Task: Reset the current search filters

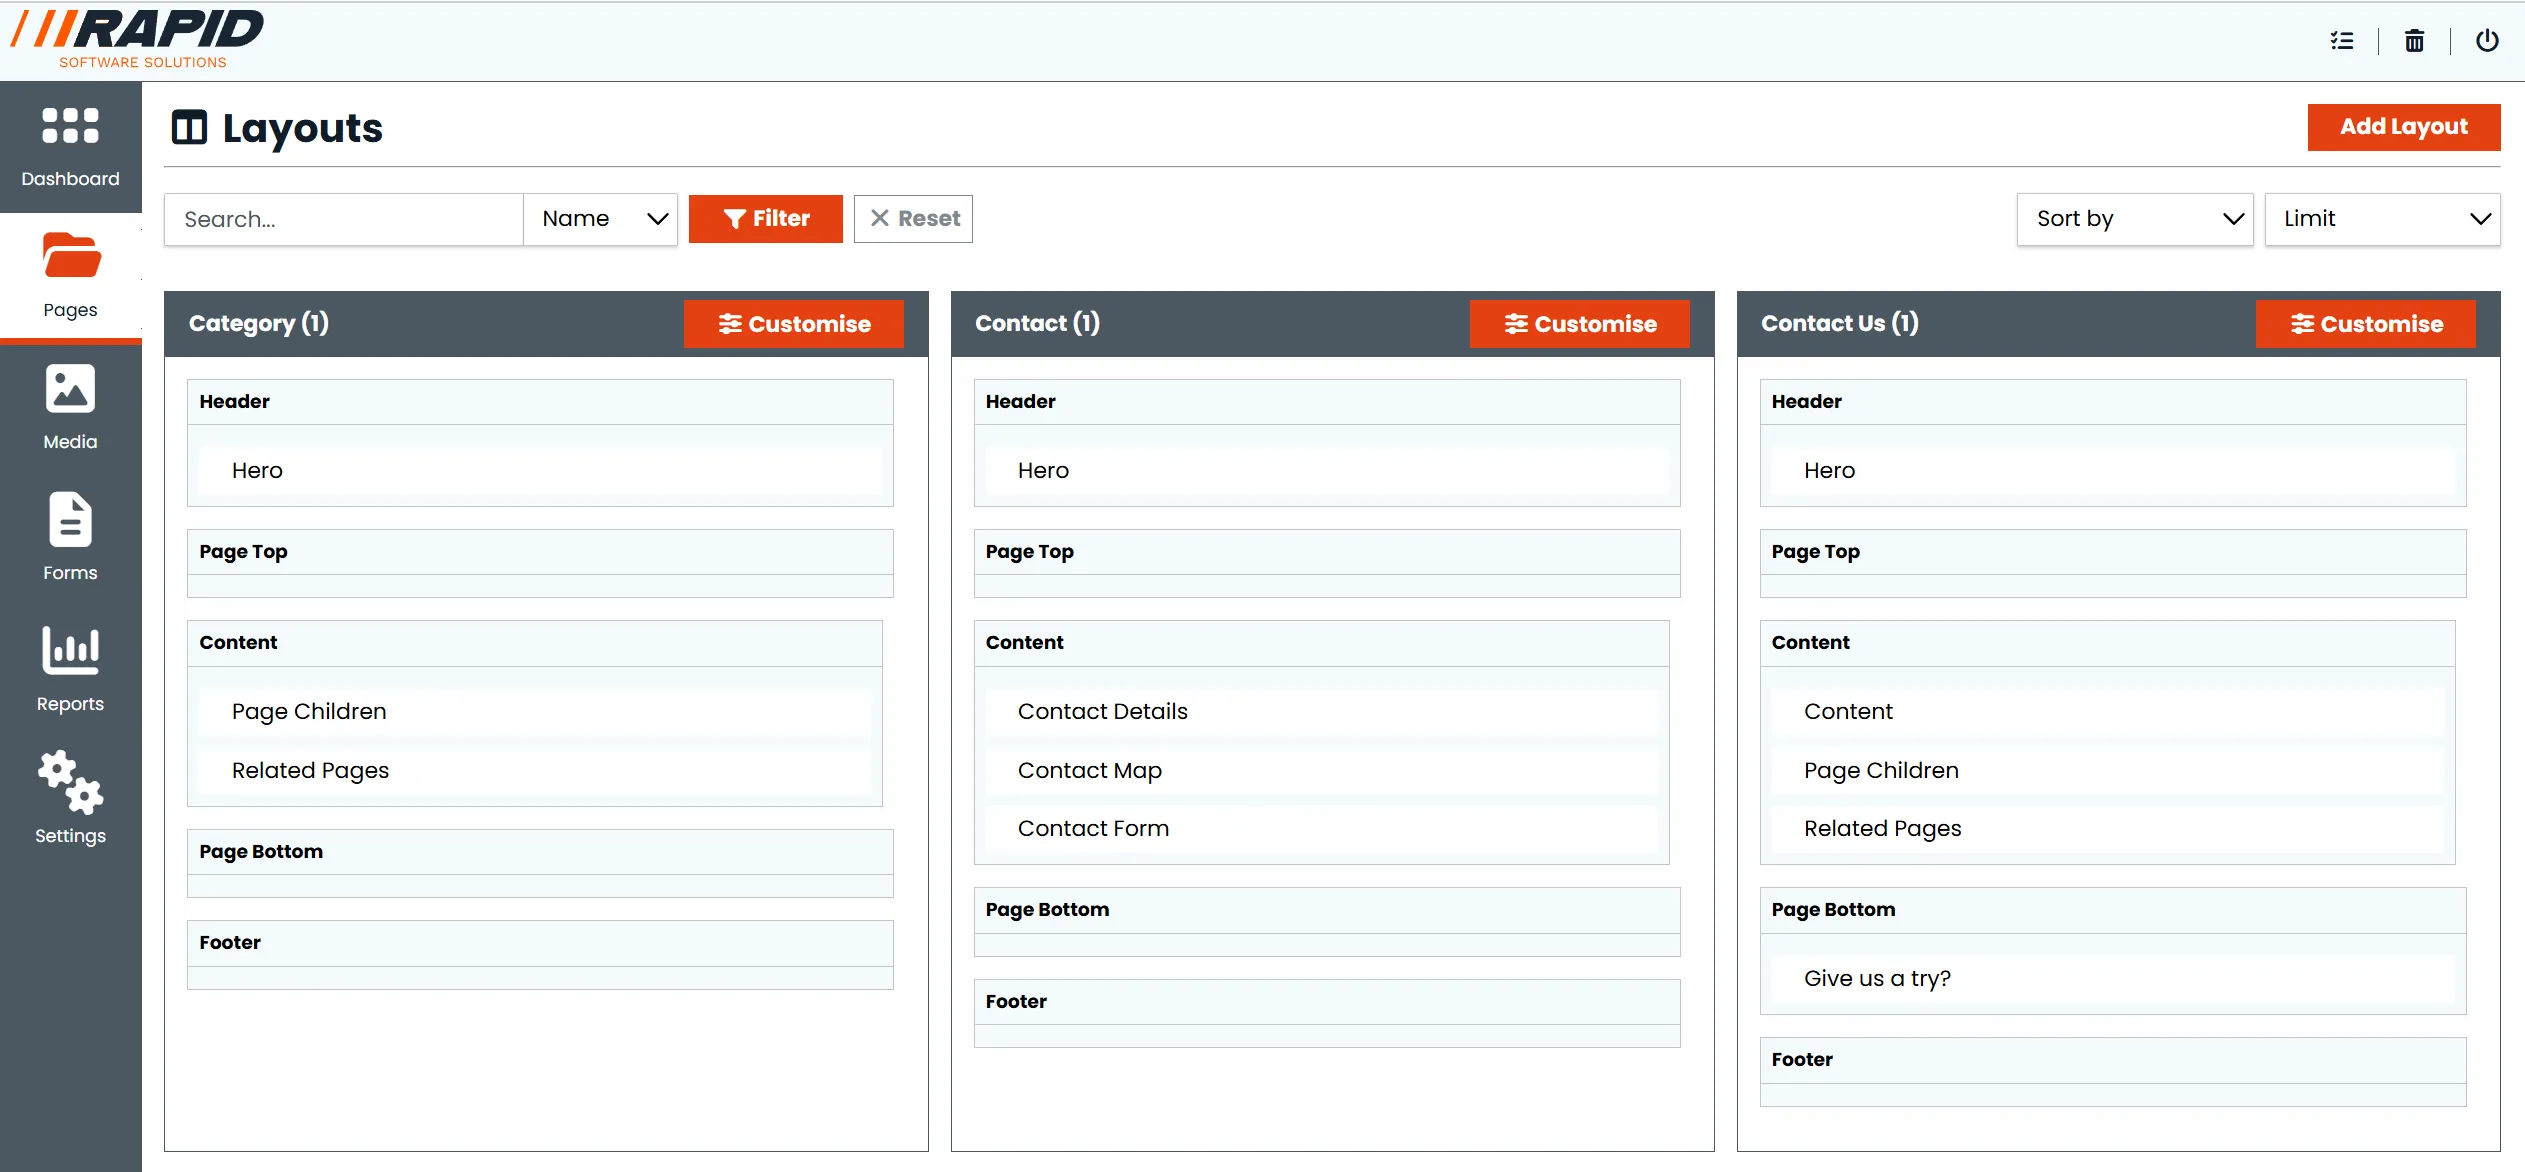Action: pos(911,218)
